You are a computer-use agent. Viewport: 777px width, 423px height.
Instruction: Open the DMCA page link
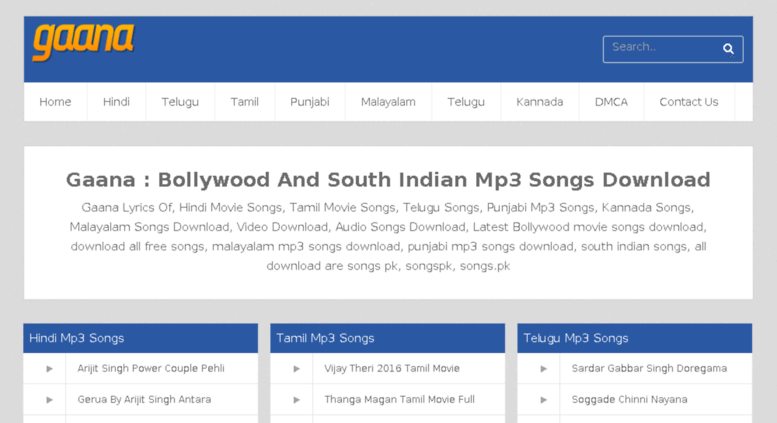(x=611, y=102)
